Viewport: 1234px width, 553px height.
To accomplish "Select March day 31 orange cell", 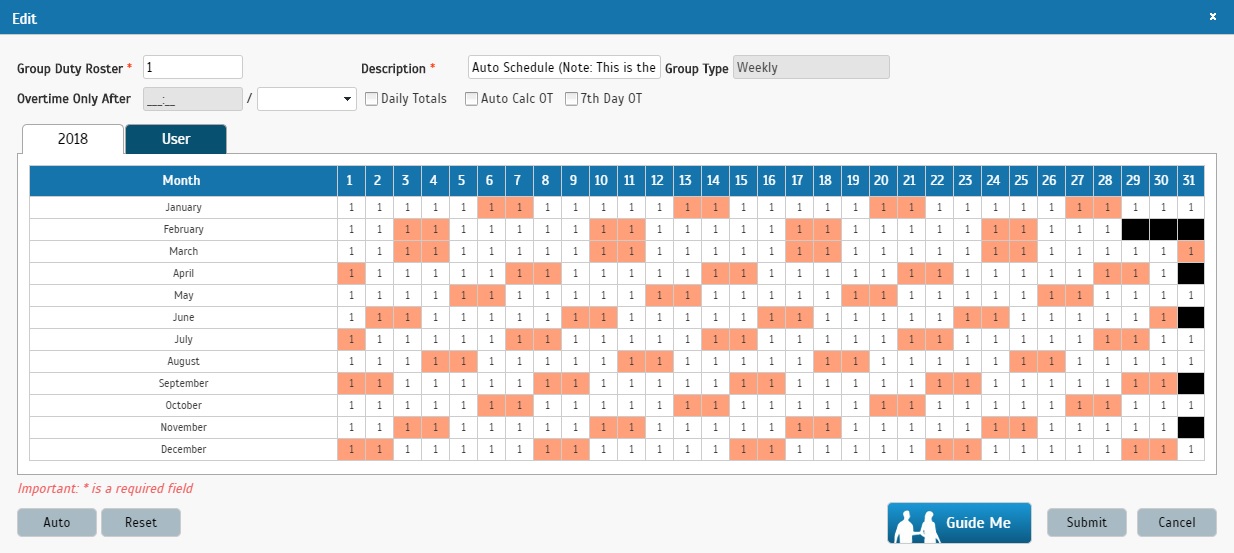I will [x=1190, y=251].
